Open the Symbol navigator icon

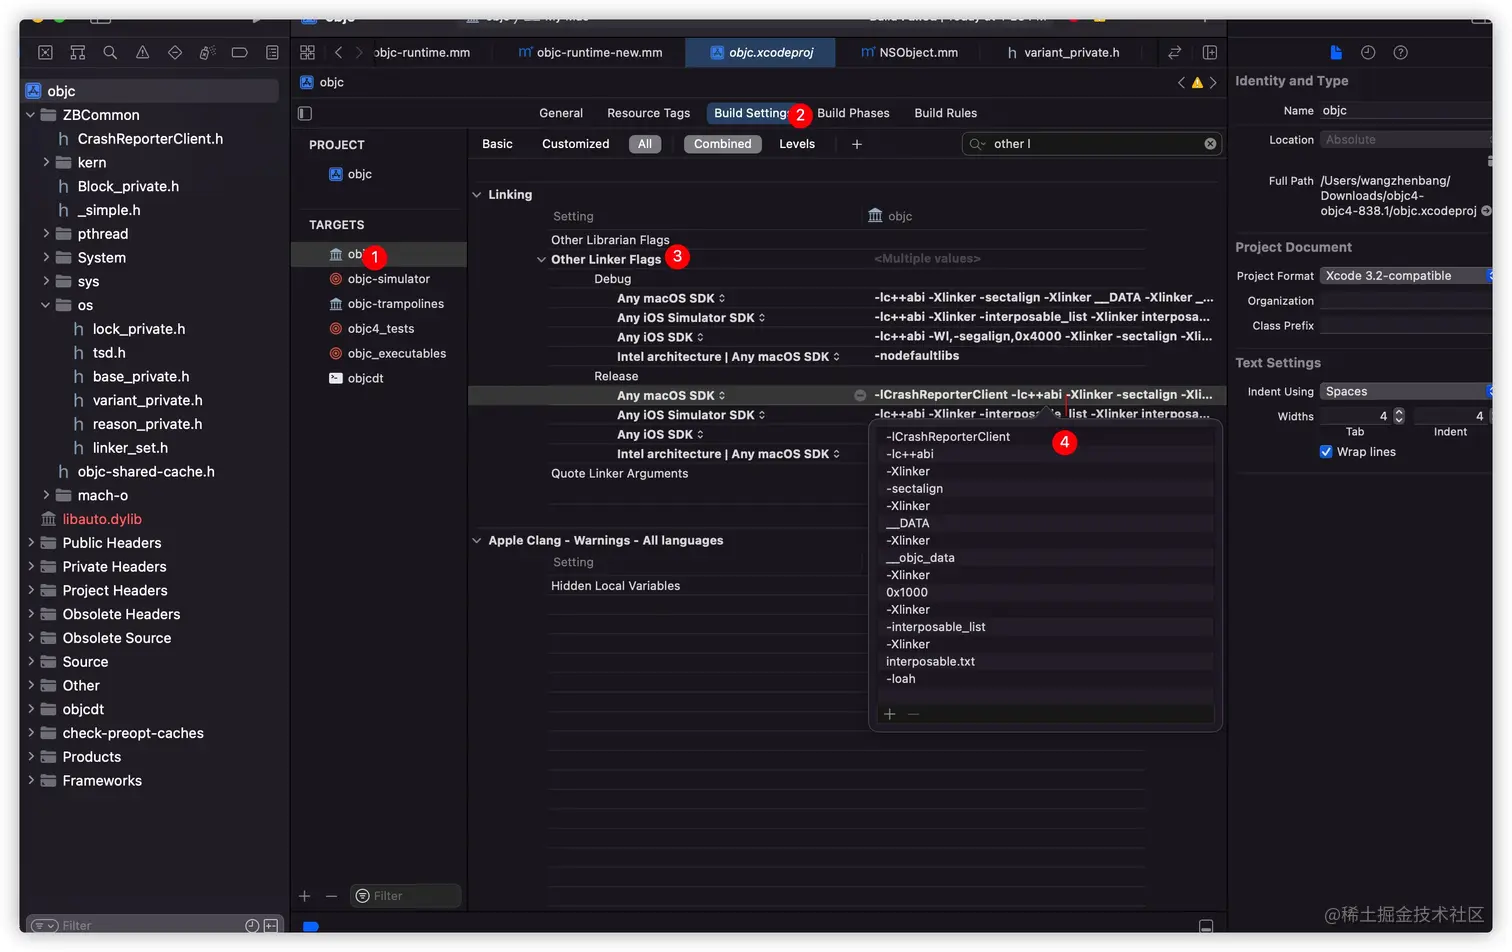click(x=78, y=52)
